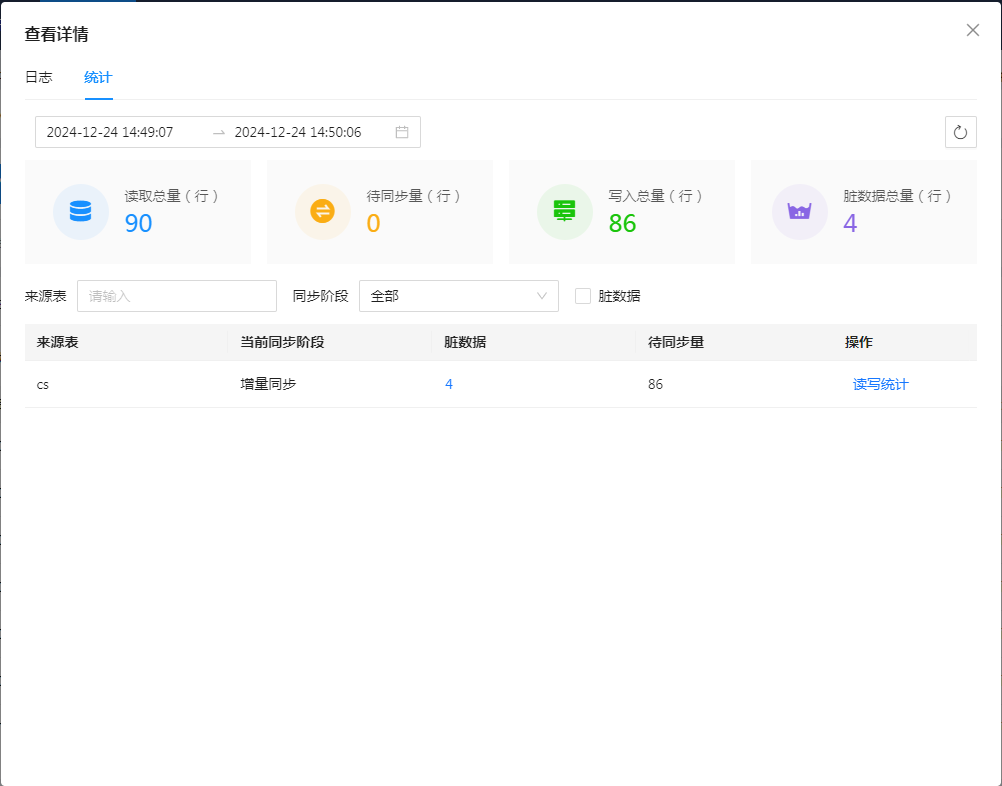Open 读写统计 for table cs
This screenshot has width=1002, height=786.
(x=880, y=384)
